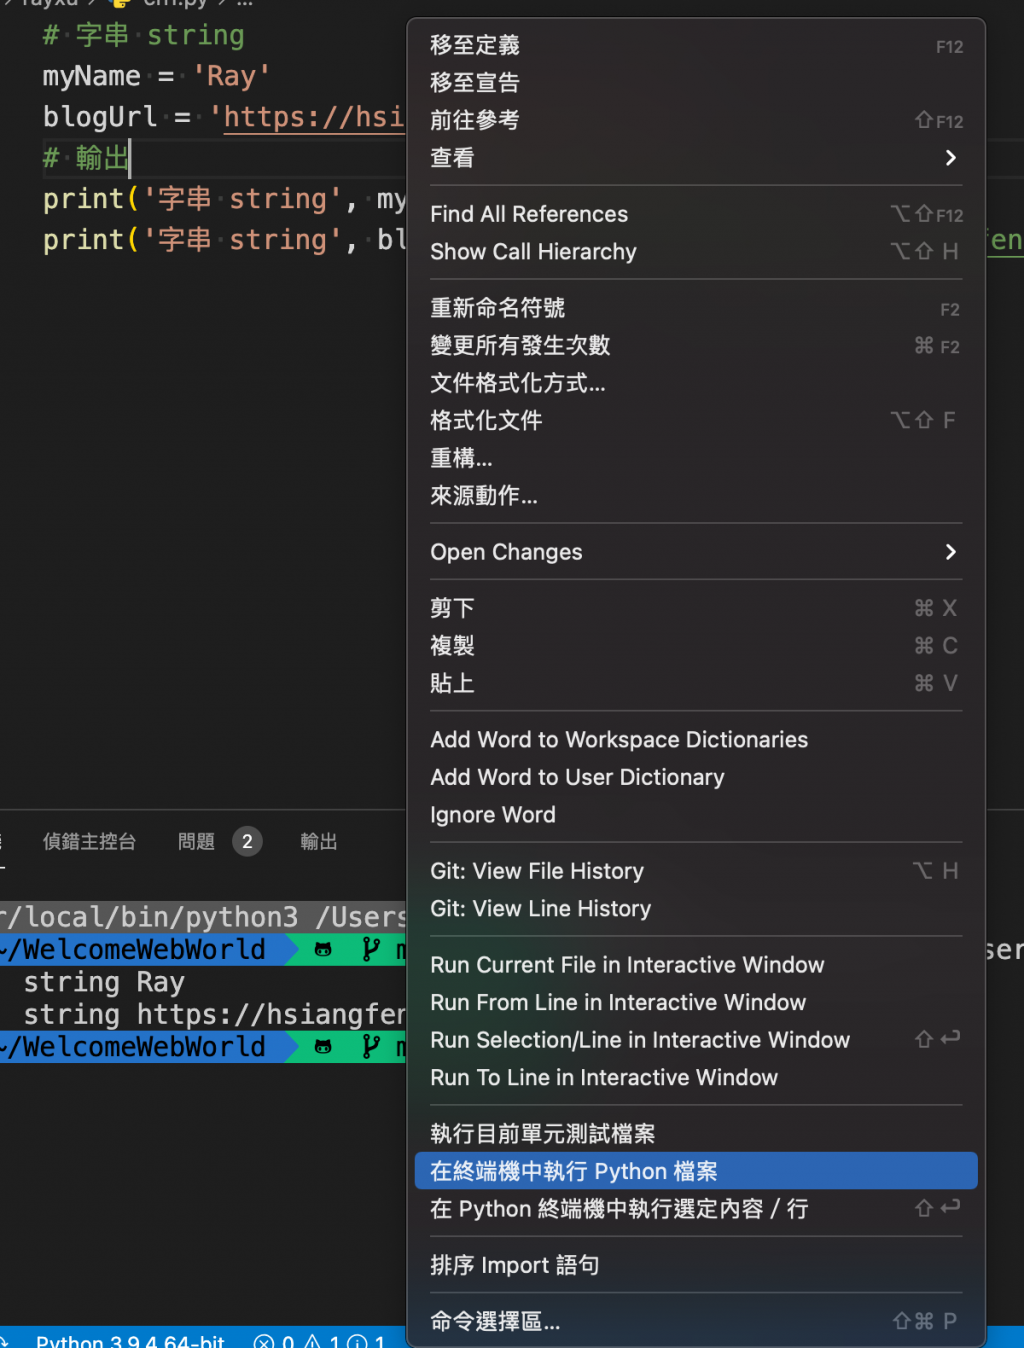Select 貼上 (Paste) in context menu
The height and width of the screenshot is (1348, 1024).
696,683
